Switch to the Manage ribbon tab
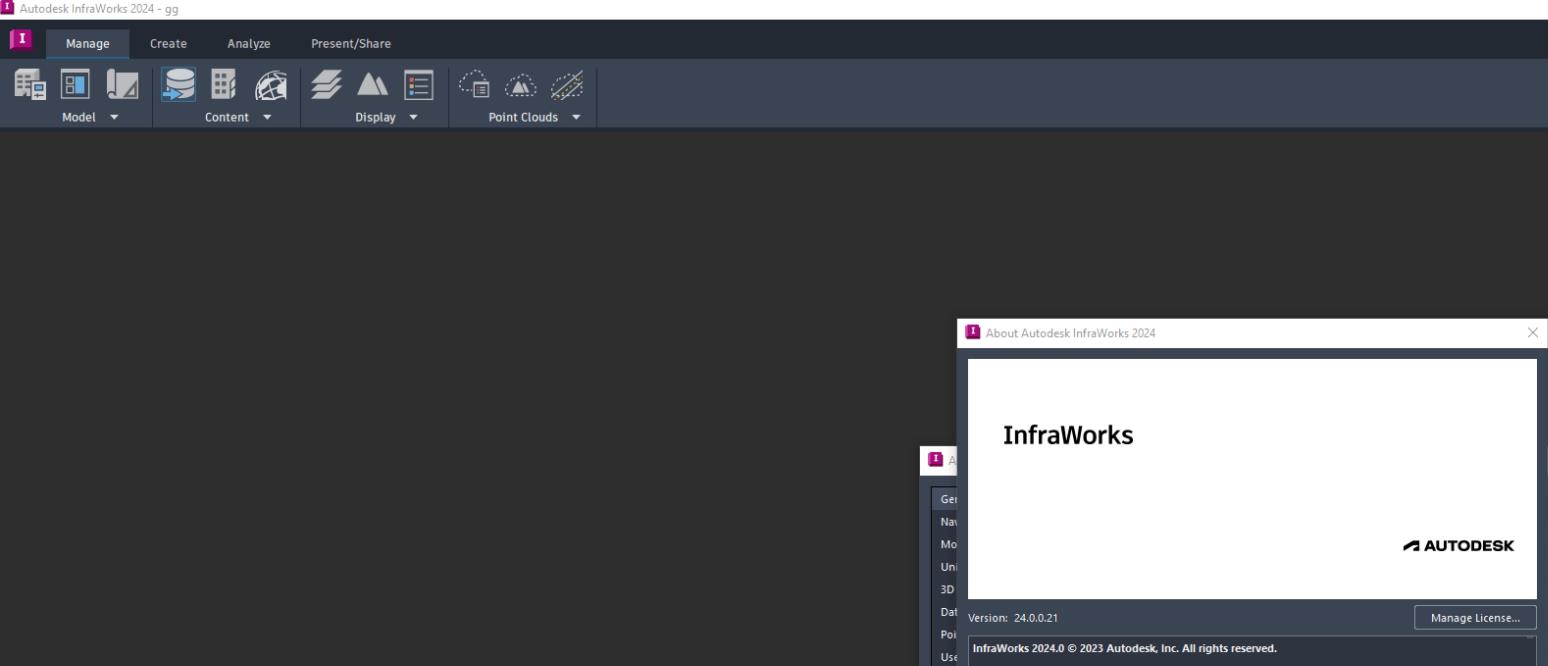 [x=88, y=43]
